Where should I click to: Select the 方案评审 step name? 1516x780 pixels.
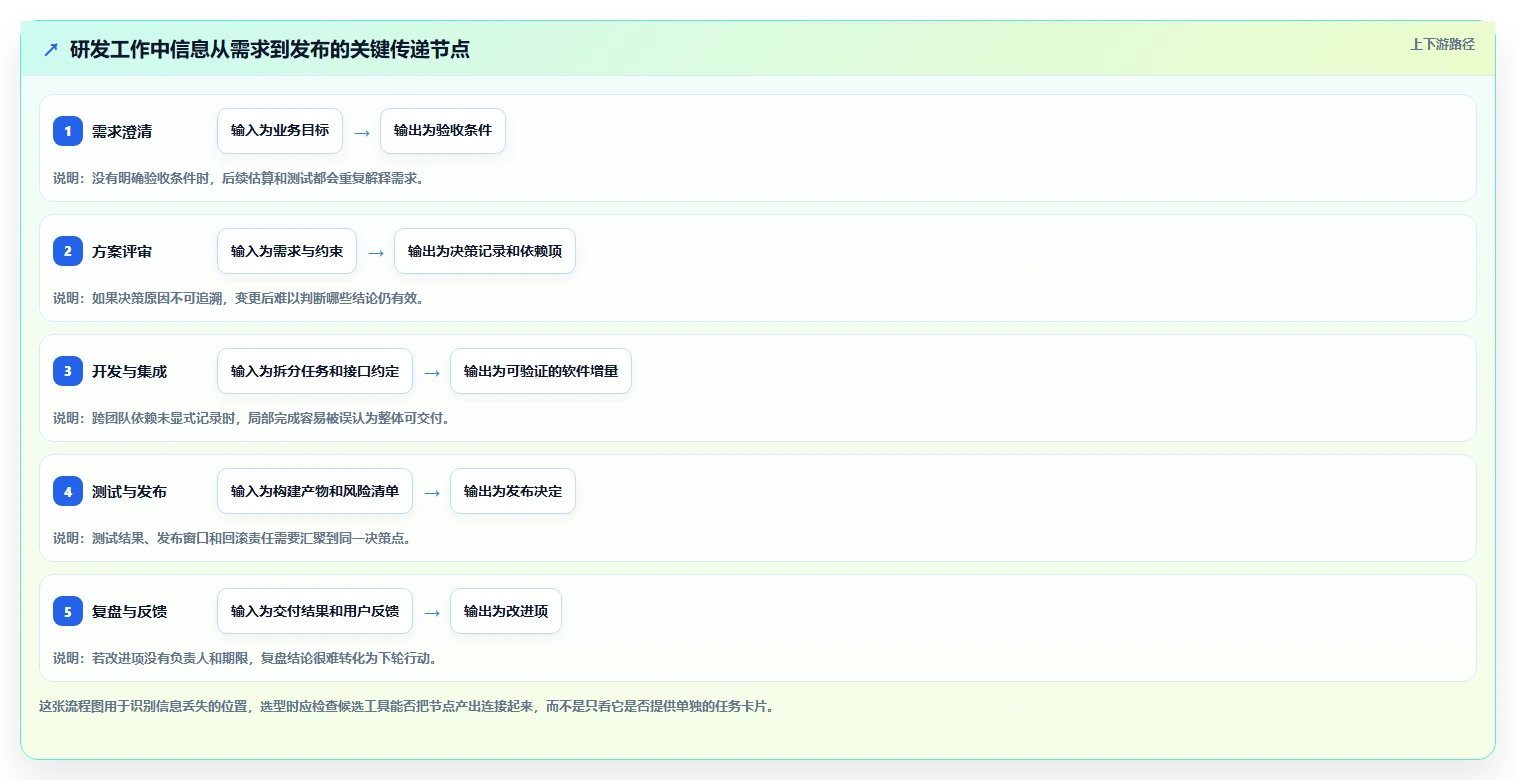pyautogui.click(x=122, y=251)
